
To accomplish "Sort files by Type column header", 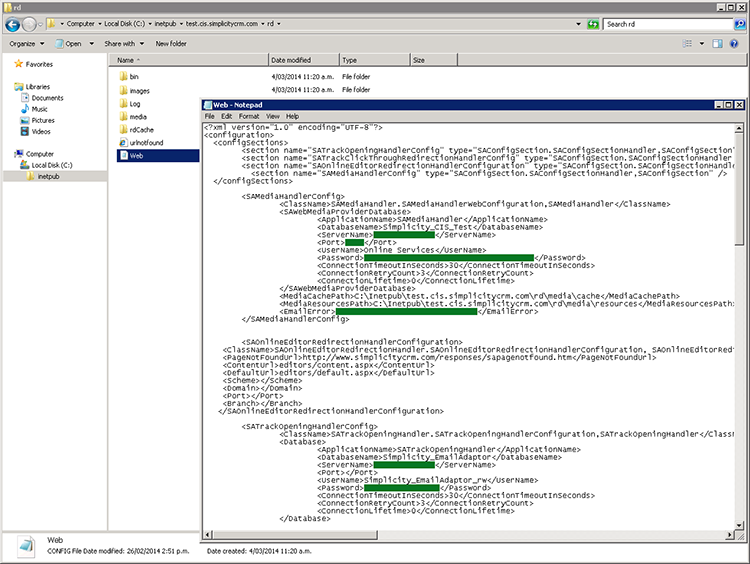I will tap(375, 60).
